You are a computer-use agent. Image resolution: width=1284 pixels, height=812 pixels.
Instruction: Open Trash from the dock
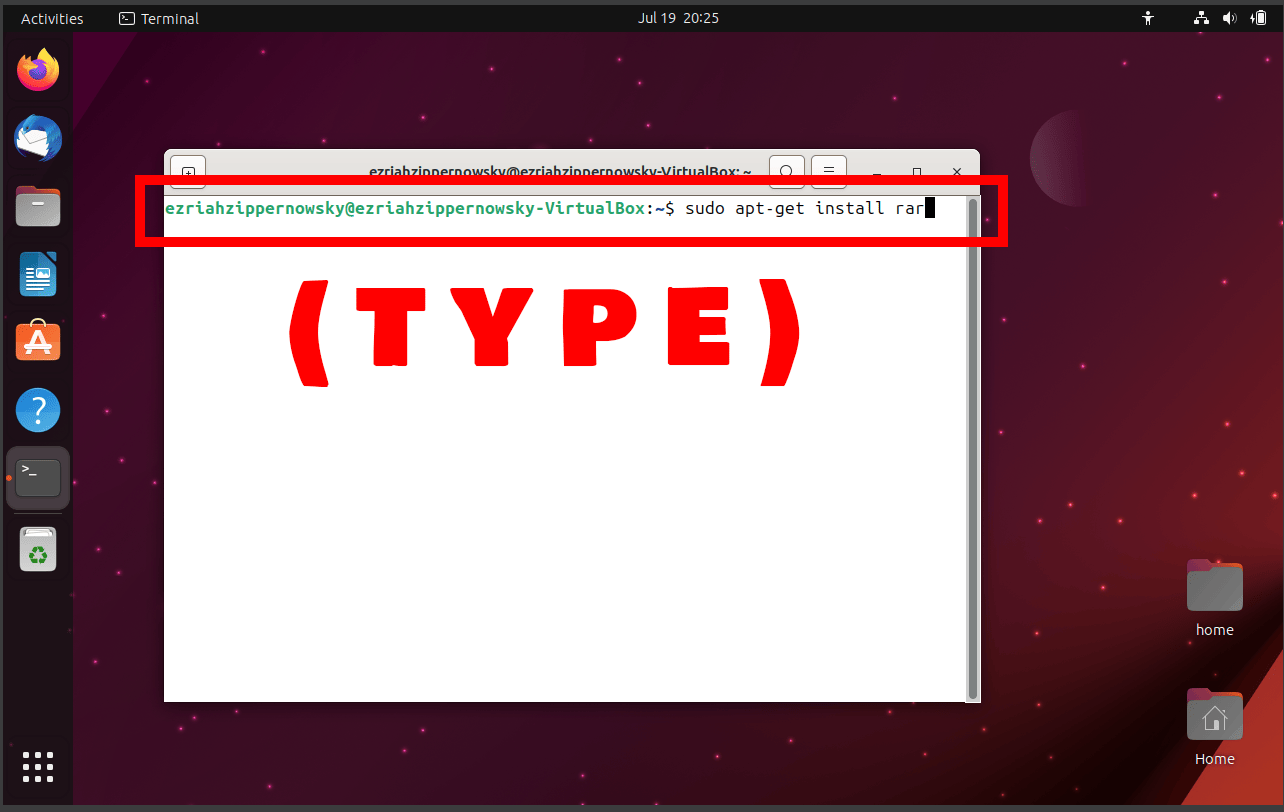pyautogui.click(x=37, y=548)
